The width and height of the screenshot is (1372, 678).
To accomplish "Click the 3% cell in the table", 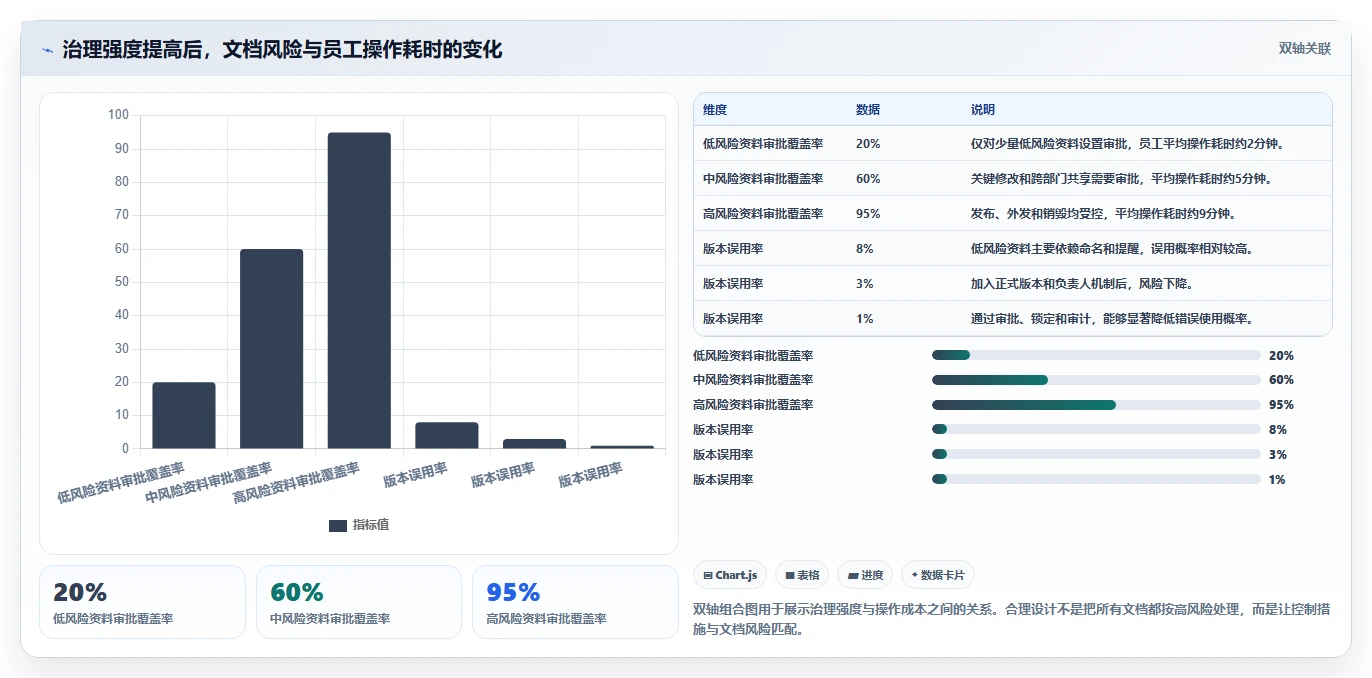I will [865, 284].
